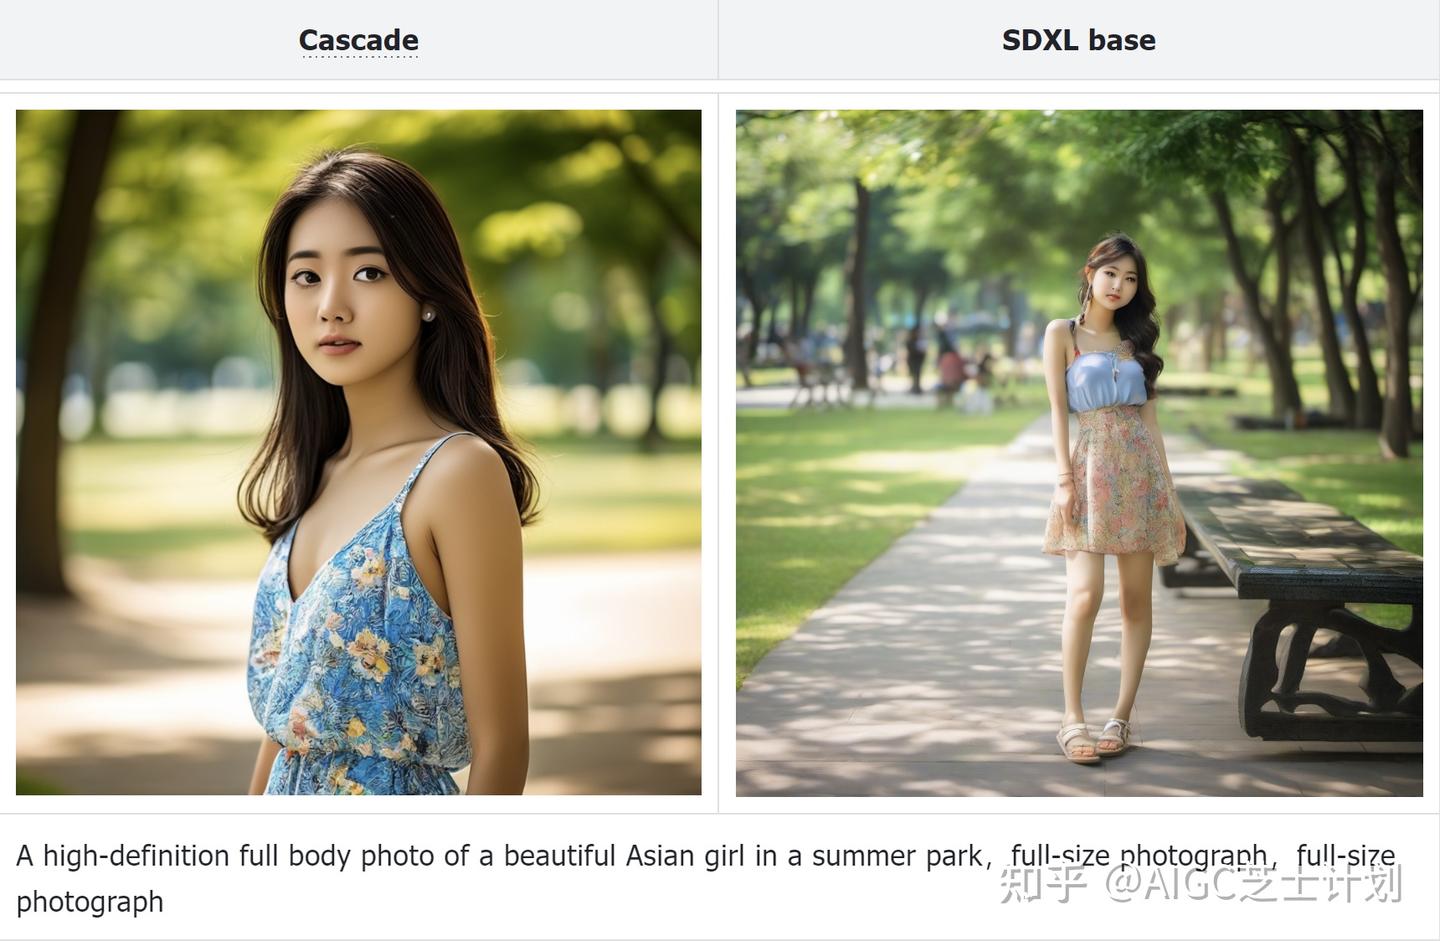Viewport: 1440px width, 941px height.
Task: Click the Cascade dotted-underline header link
Action: click(358, 40)
